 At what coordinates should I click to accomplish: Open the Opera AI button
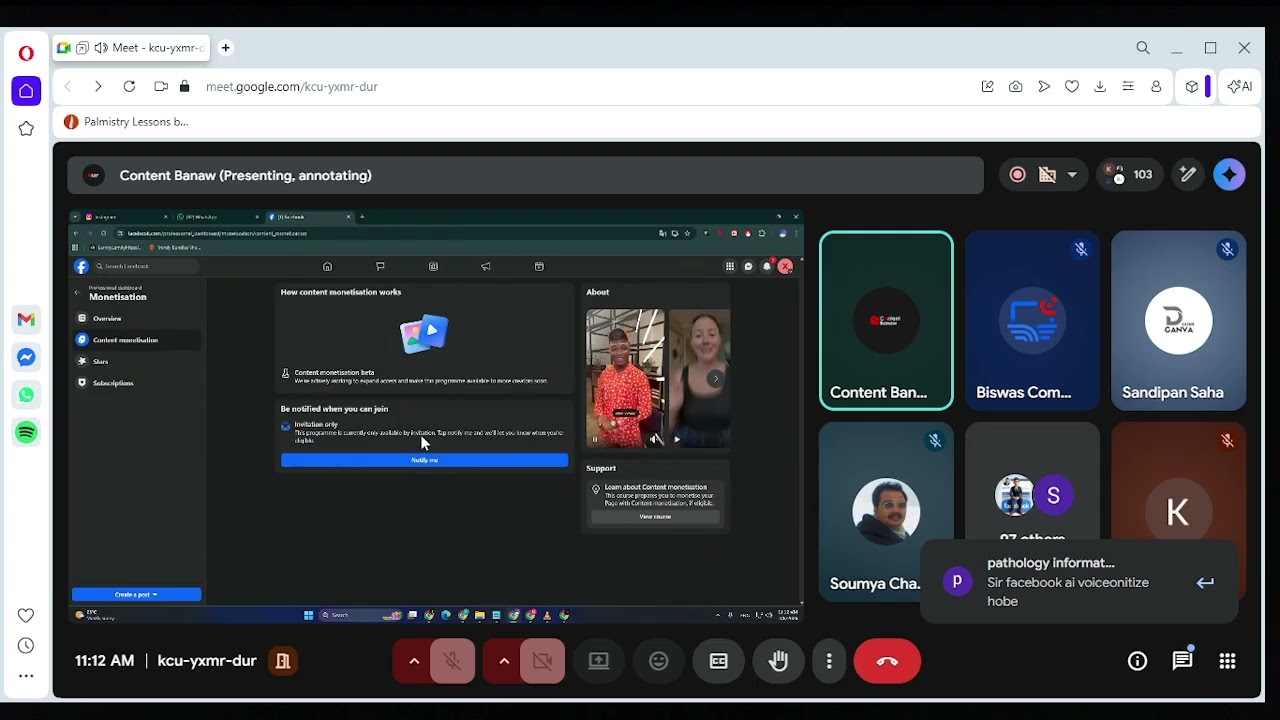click(x=1240, y=87)
